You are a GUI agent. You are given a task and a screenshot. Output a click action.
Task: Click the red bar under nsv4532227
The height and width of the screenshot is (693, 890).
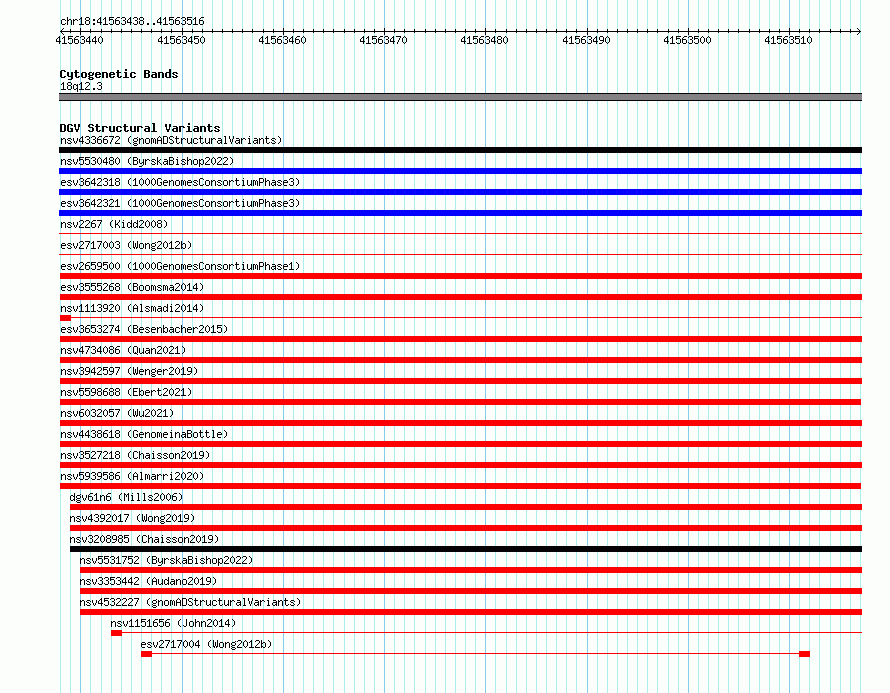471,612
